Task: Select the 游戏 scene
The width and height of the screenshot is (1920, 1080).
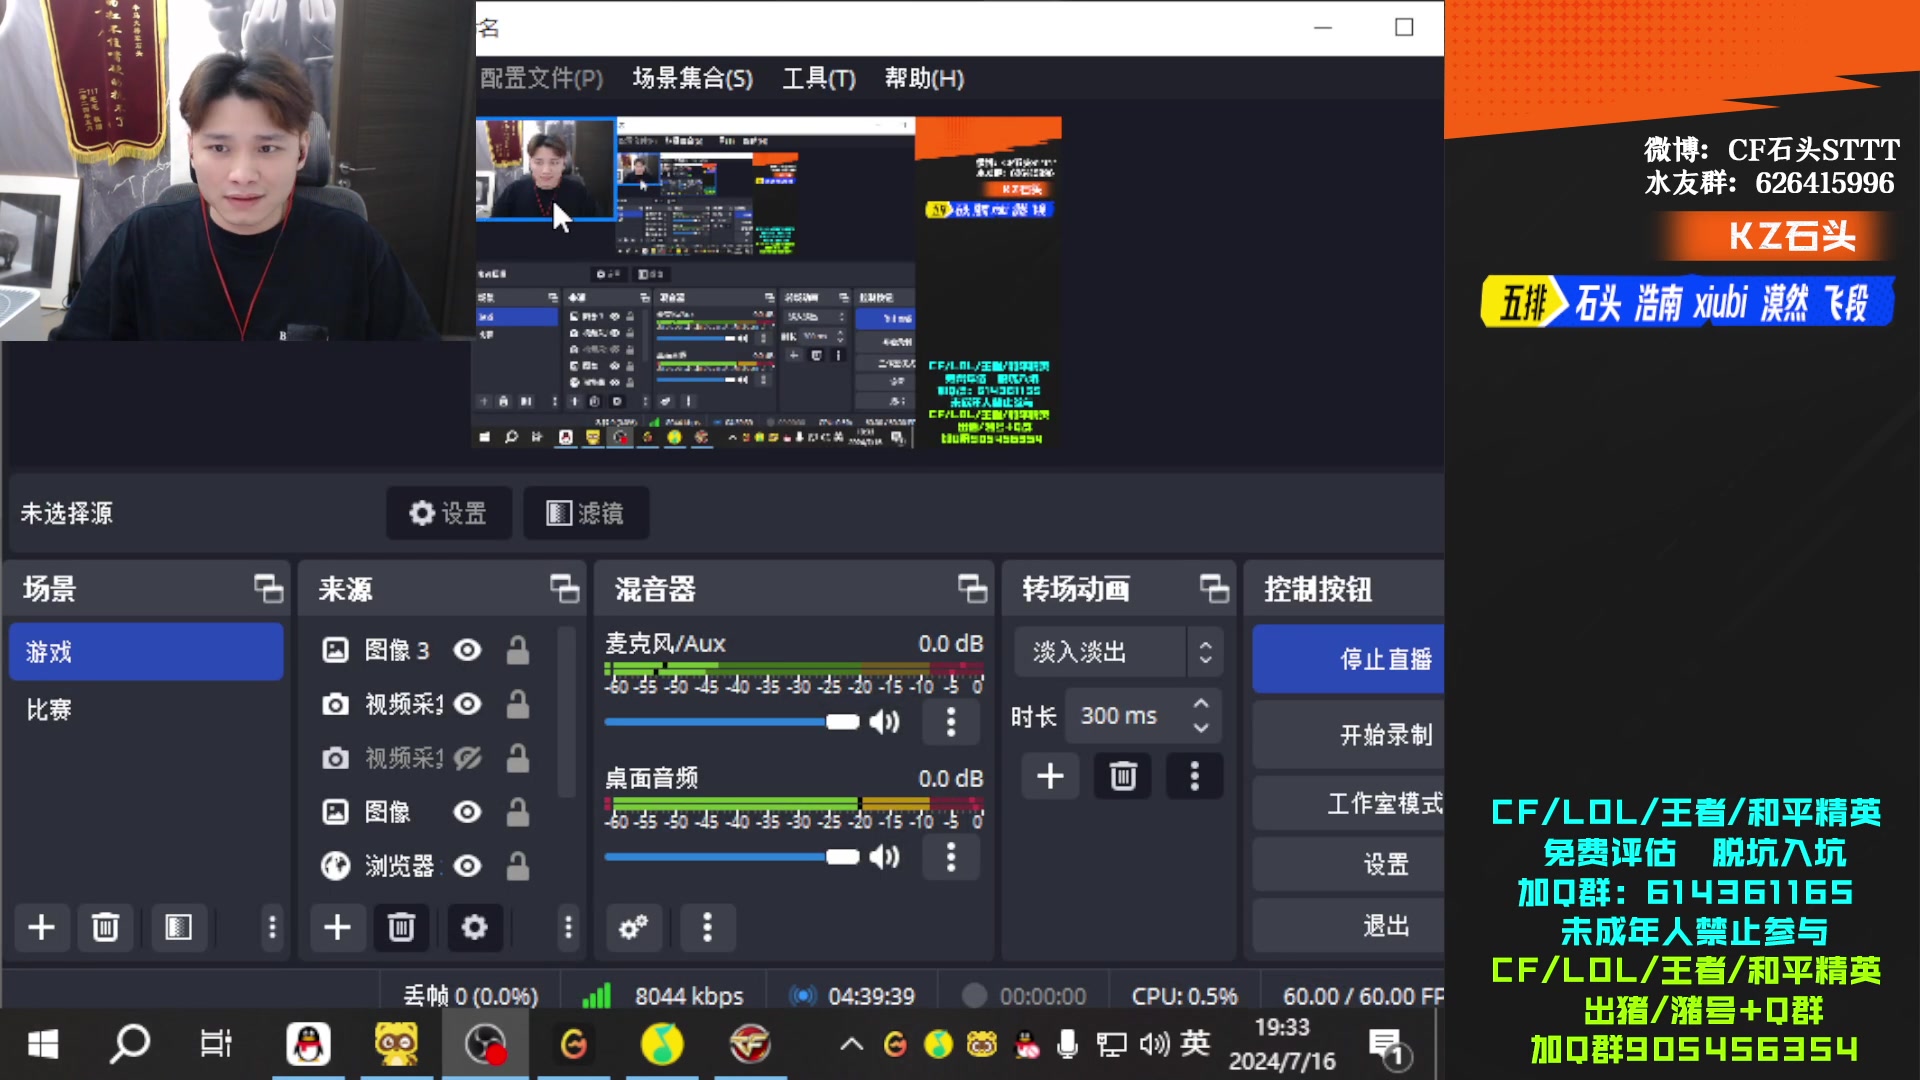Action: coord(147,652)
